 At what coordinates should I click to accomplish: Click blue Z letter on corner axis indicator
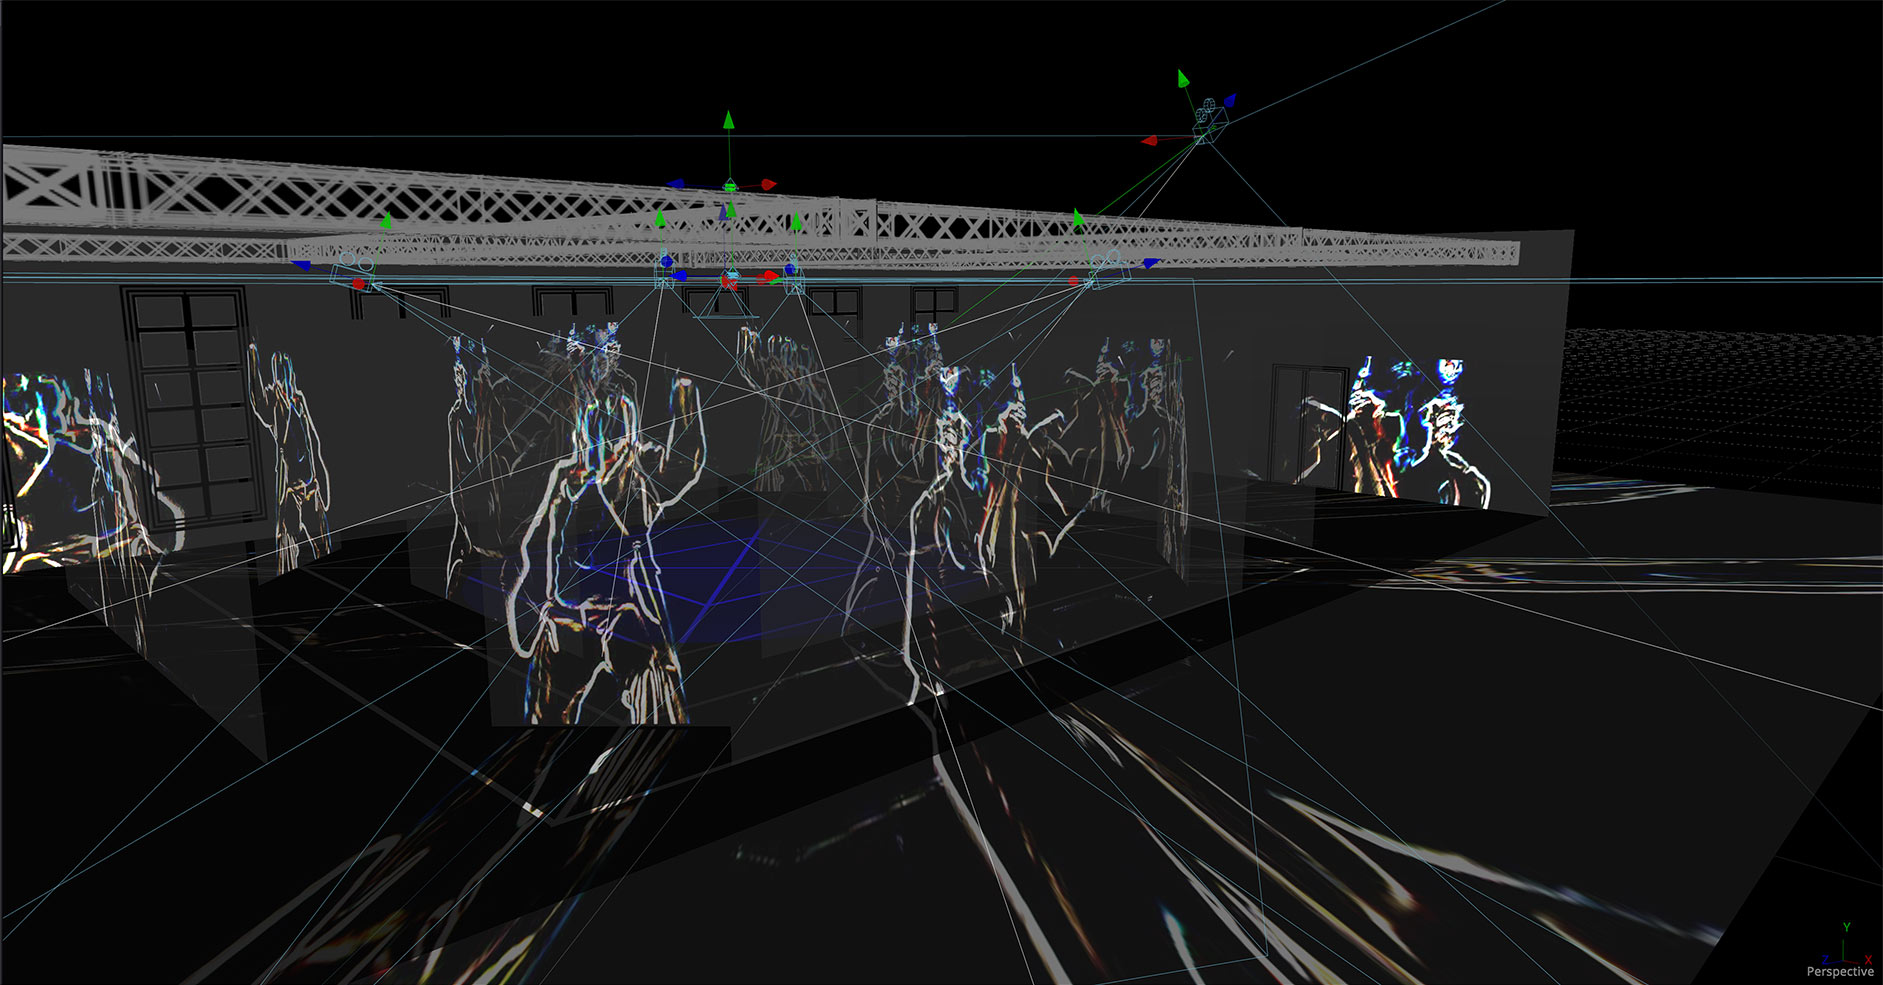pos(1824,959)
